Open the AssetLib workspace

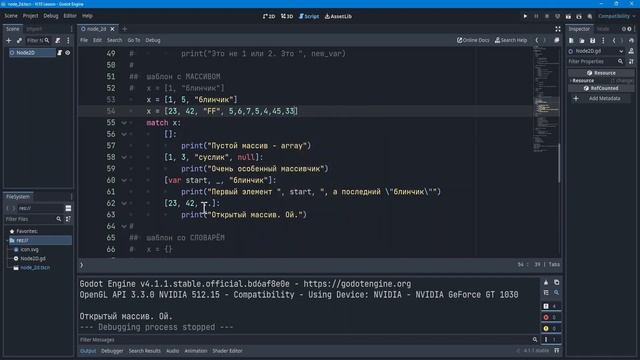click(x=338, y=16)
